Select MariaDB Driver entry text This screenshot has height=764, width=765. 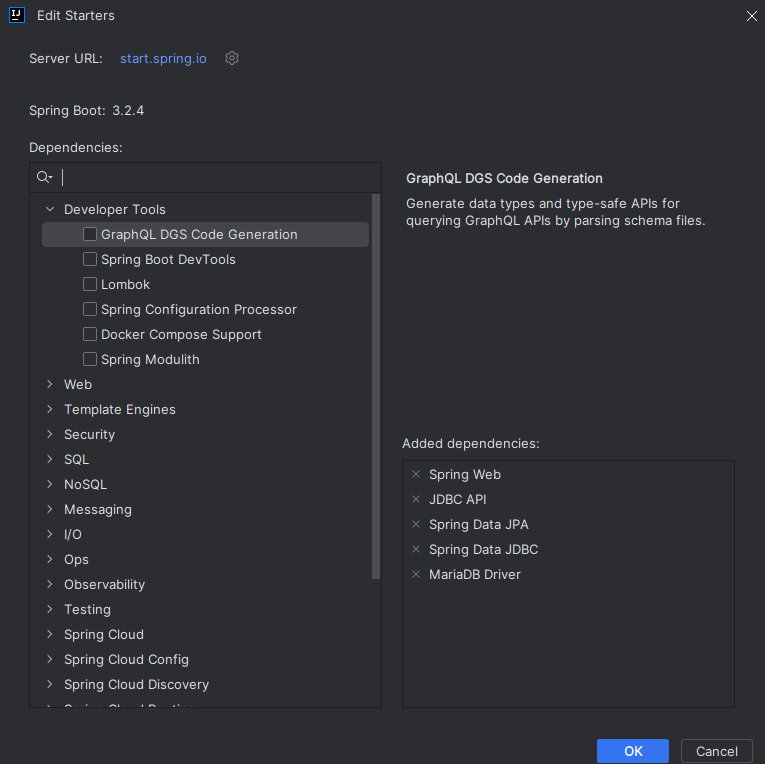tap(475, 574)
